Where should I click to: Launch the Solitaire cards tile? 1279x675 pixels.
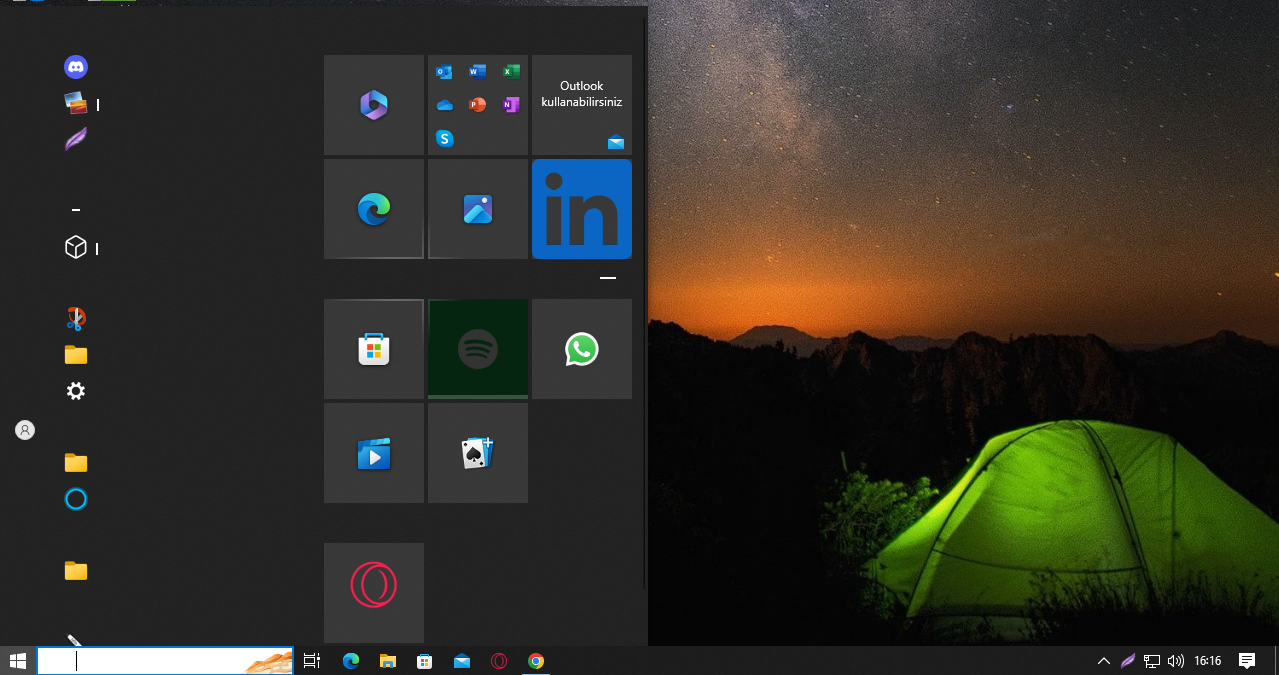tap(478, 453)
